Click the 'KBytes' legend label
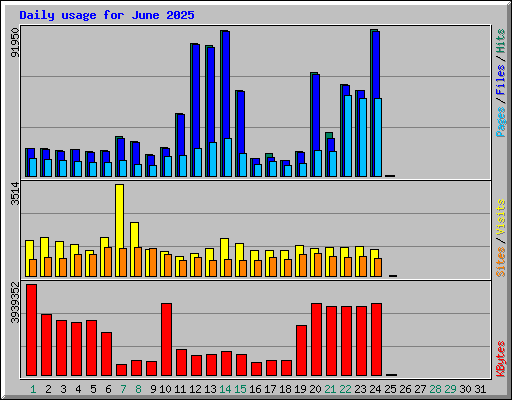 pyautogui.click(x=501, y=359)
